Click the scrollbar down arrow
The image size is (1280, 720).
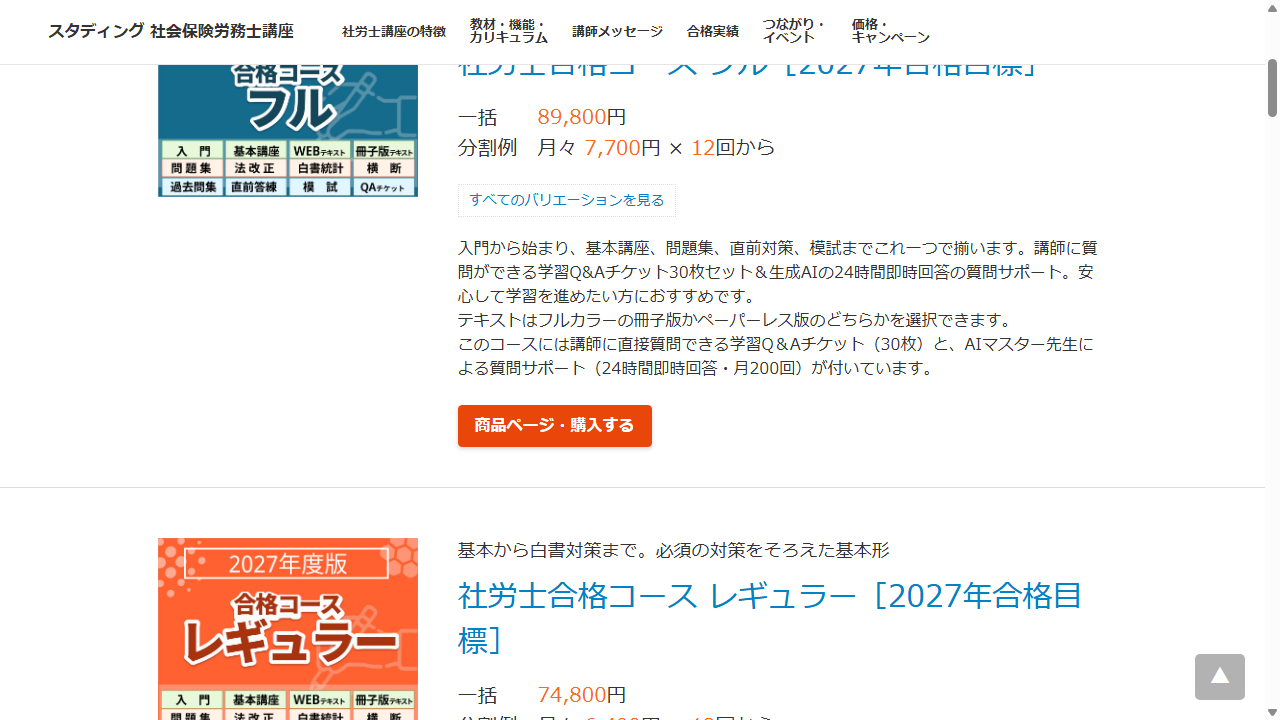[1272, 712]
